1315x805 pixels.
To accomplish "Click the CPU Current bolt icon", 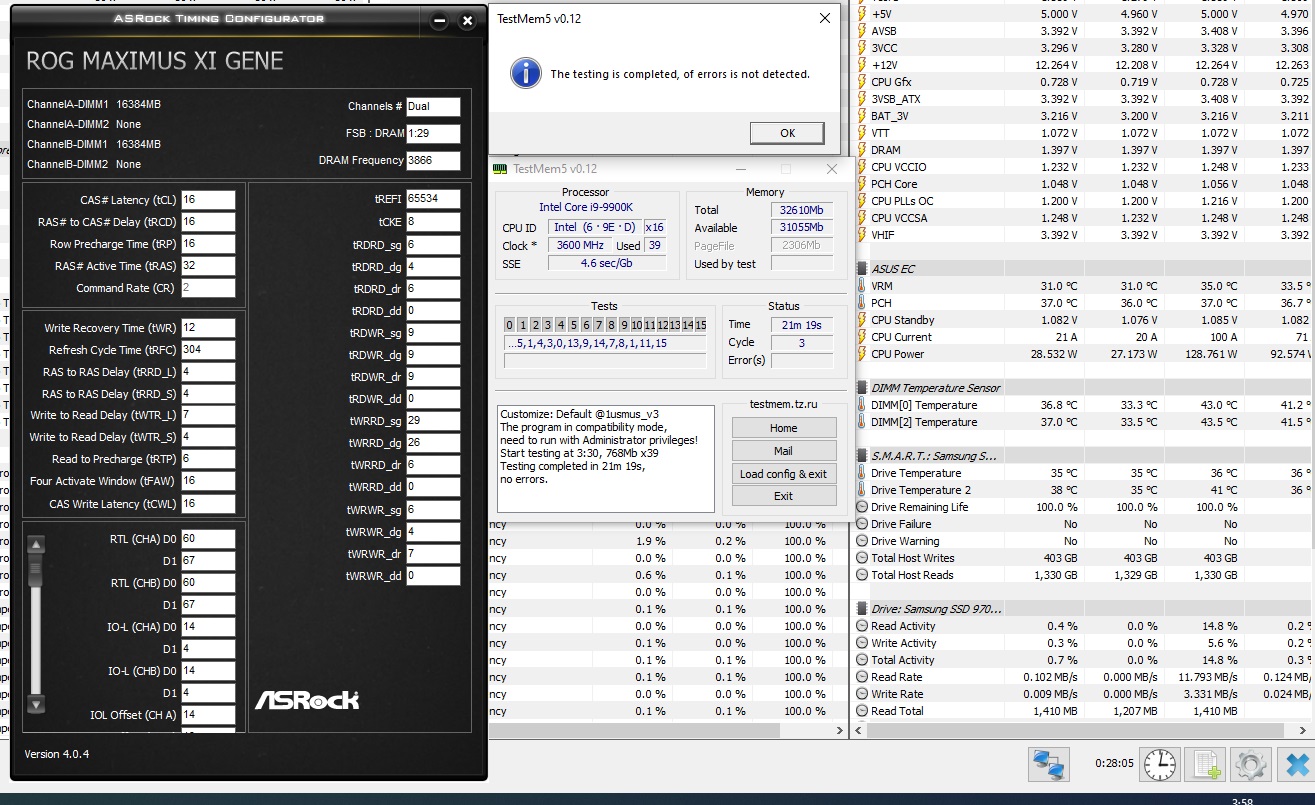I will pos(862,337).
